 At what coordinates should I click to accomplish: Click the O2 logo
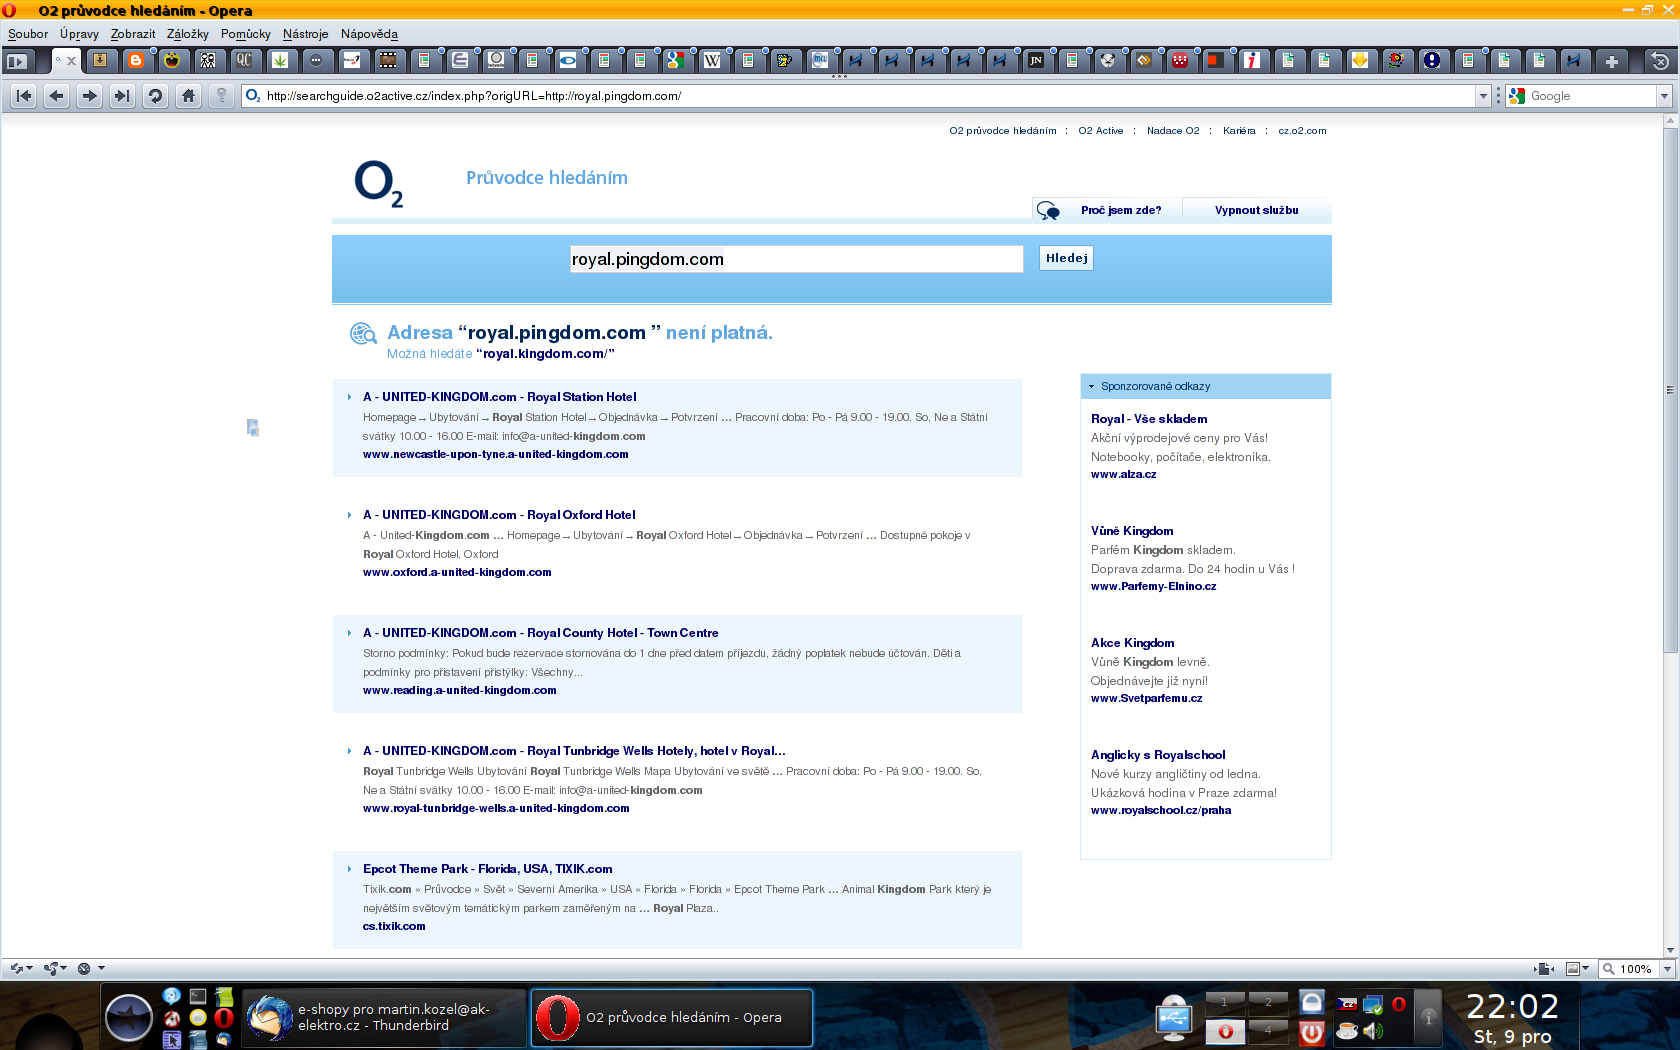(379, 184)
